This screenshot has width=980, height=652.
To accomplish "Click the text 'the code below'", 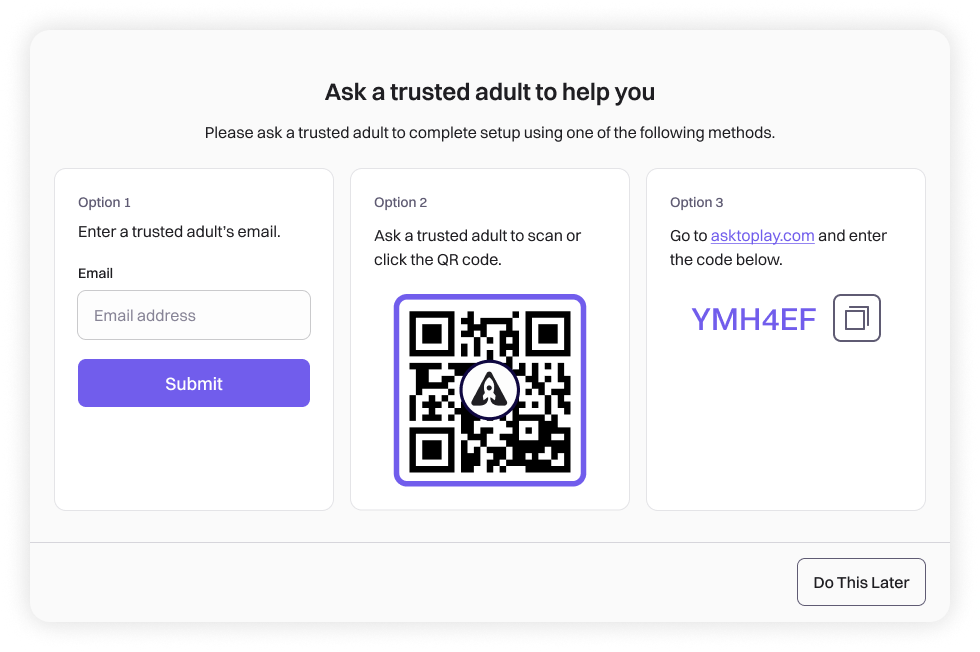I will 726,259.
